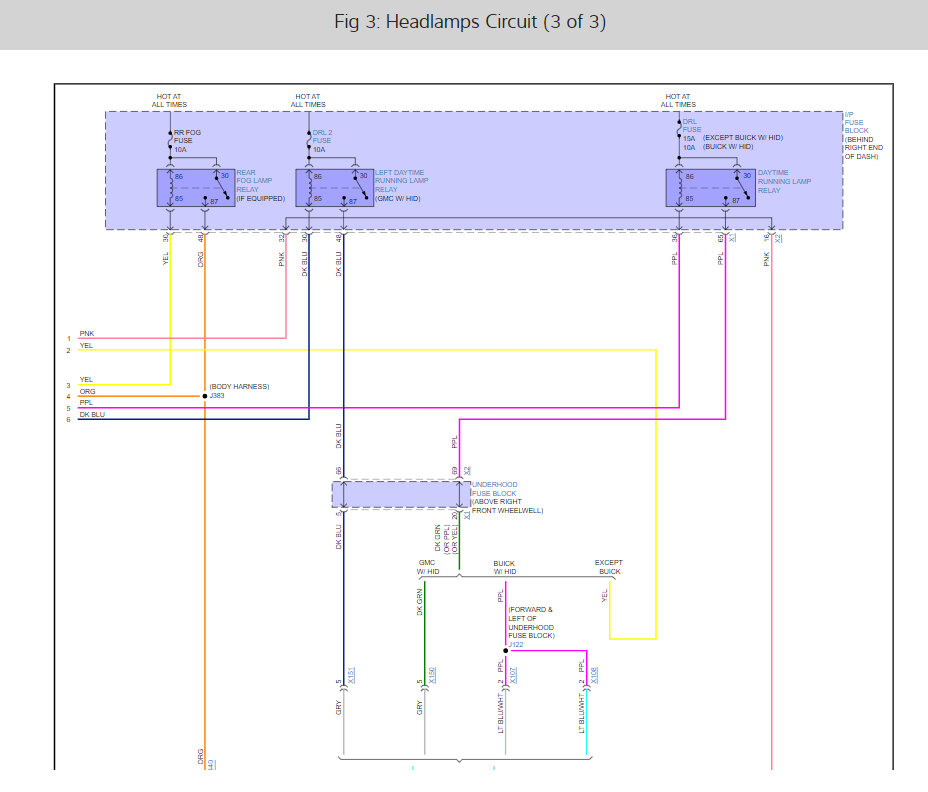Screen dimensions: 928x792
Task: Click X1 link beside pin 65
Action: click(x=732, y=237)
